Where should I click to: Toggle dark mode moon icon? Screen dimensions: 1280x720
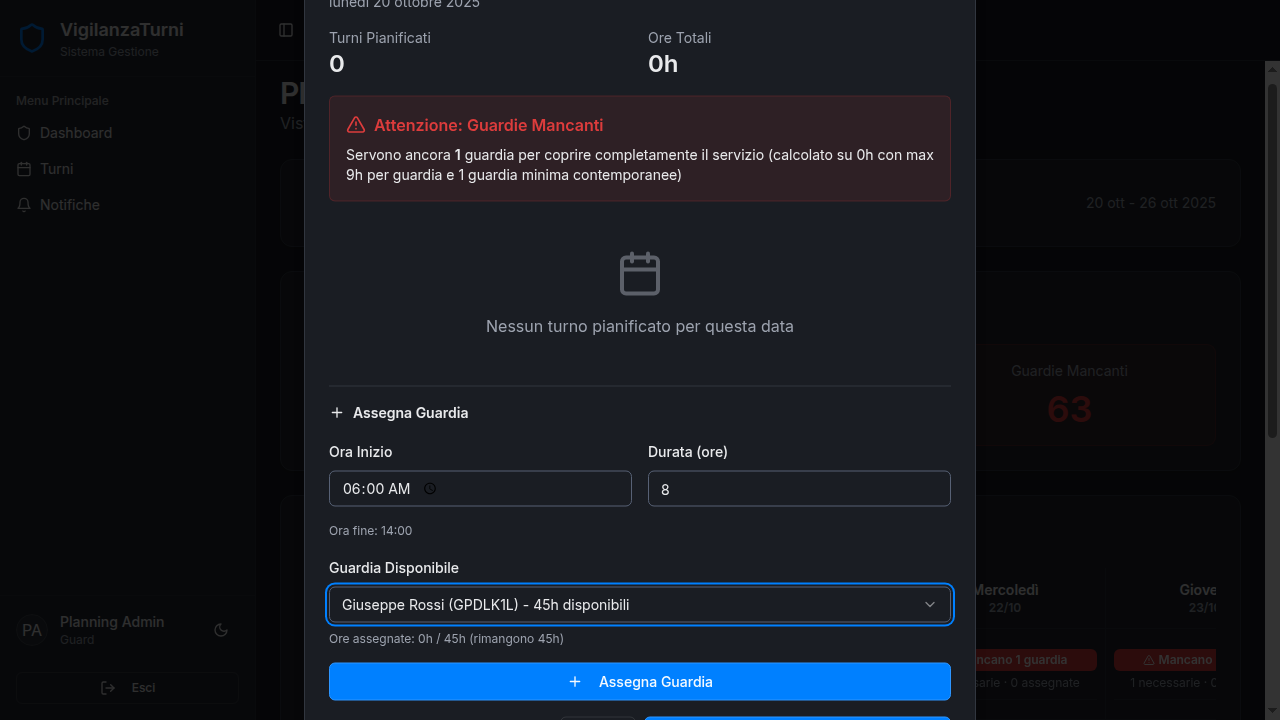tap(221, 630)
